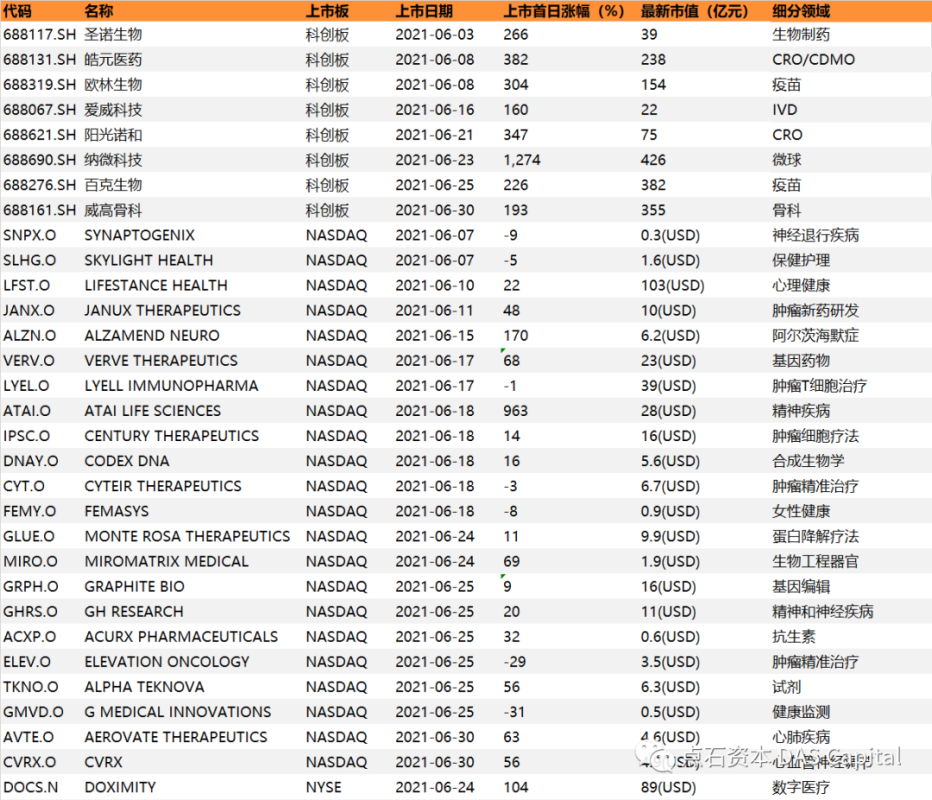The width and height of the screenshot is (932, 800).
Task: Select the name AEROVATE THERAPEUTICS
Action: tap(176, 737)
